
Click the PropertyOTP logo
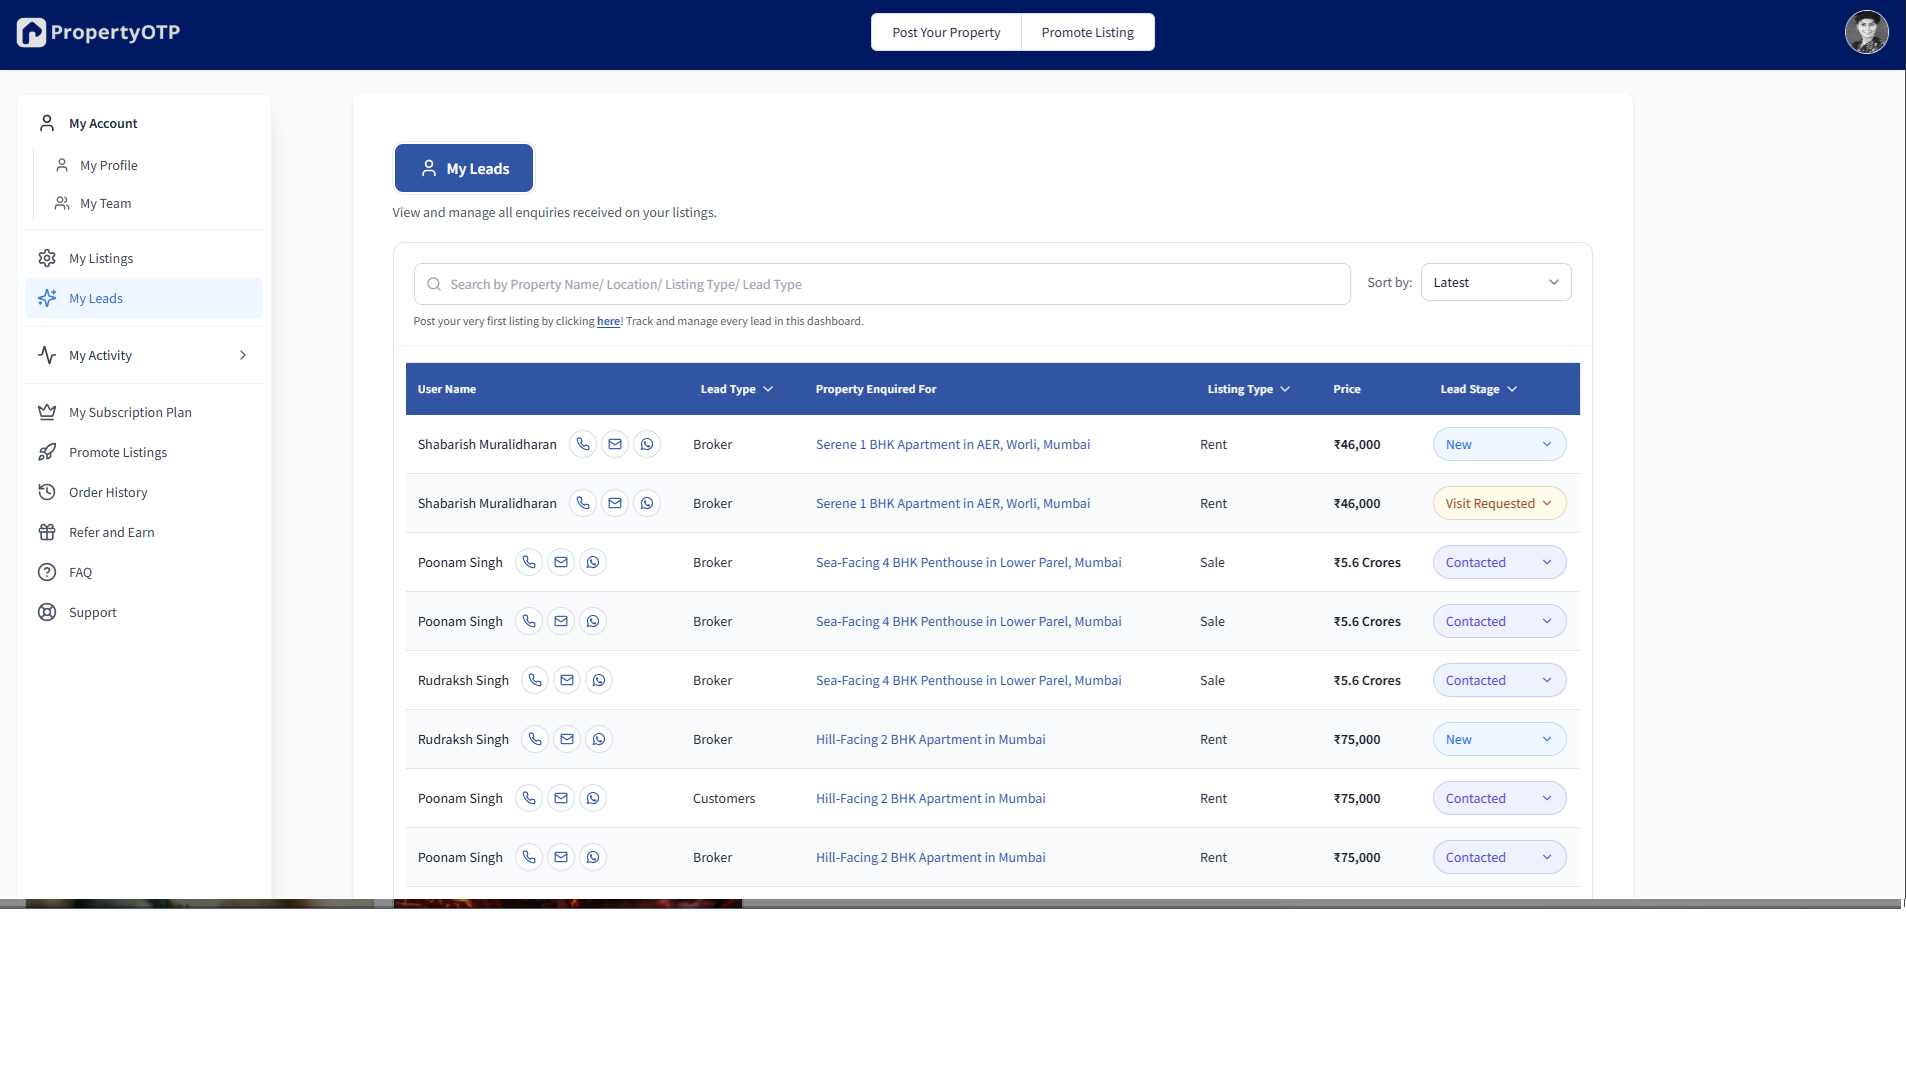pos(98,32)
